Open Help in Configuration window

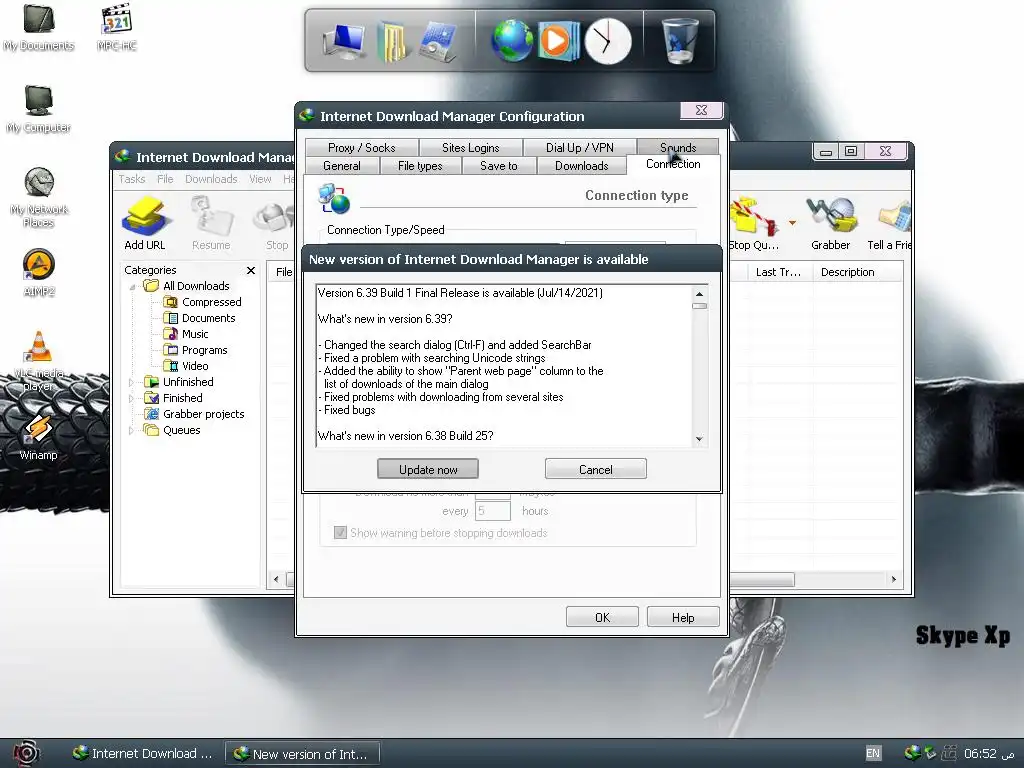683,617
